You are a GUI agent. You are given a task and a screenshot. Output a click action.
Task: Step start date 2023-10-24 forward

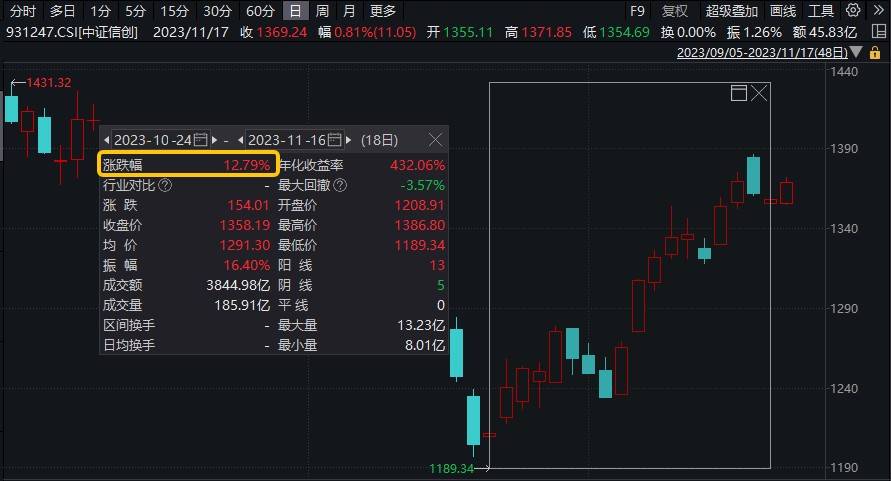[x=214, y=140]
